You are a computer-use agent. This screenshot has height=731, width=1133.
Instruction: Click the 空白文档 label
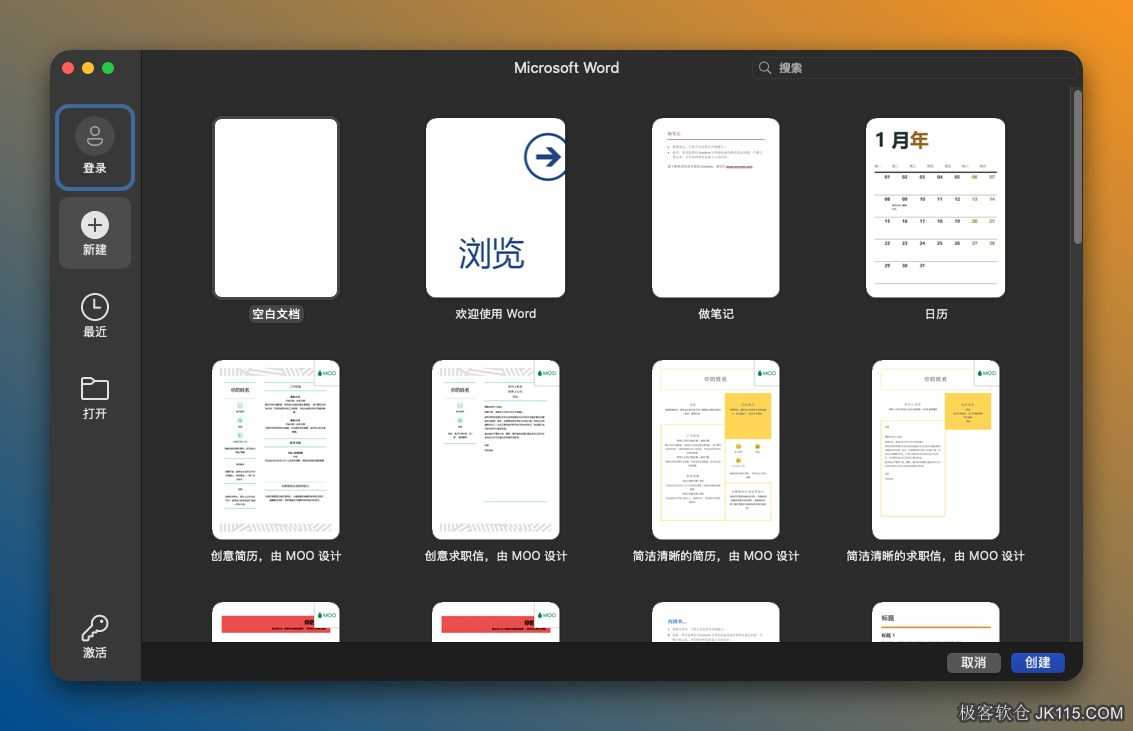(x=276, y=314)
